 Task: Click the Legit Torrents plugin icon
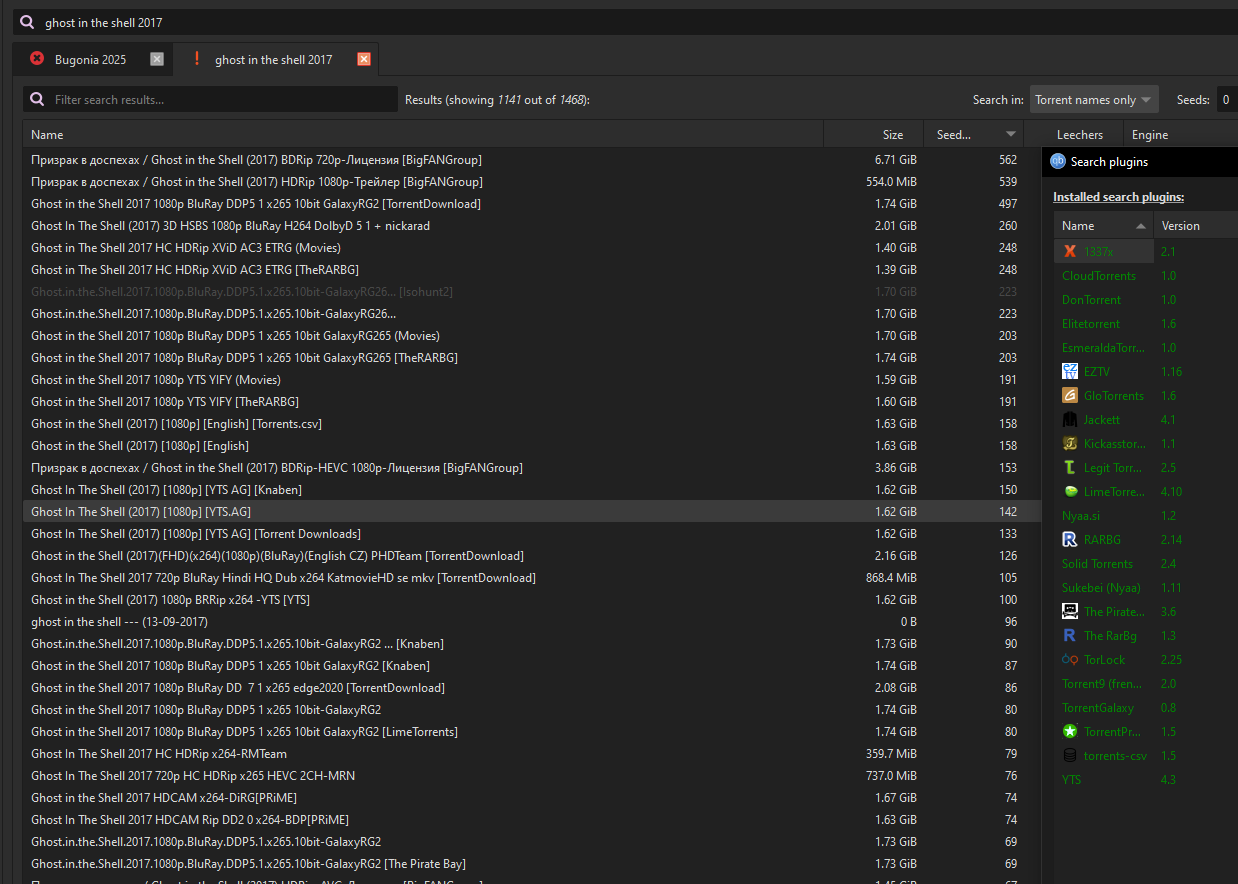tap(1070, 468)
